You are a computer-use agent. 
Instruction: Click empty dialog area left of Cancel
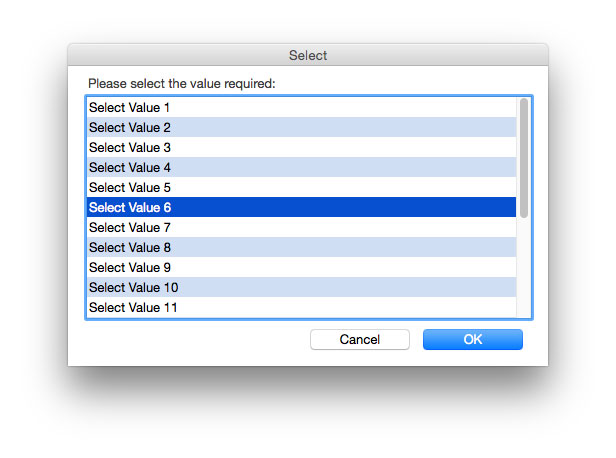[196, 339]
